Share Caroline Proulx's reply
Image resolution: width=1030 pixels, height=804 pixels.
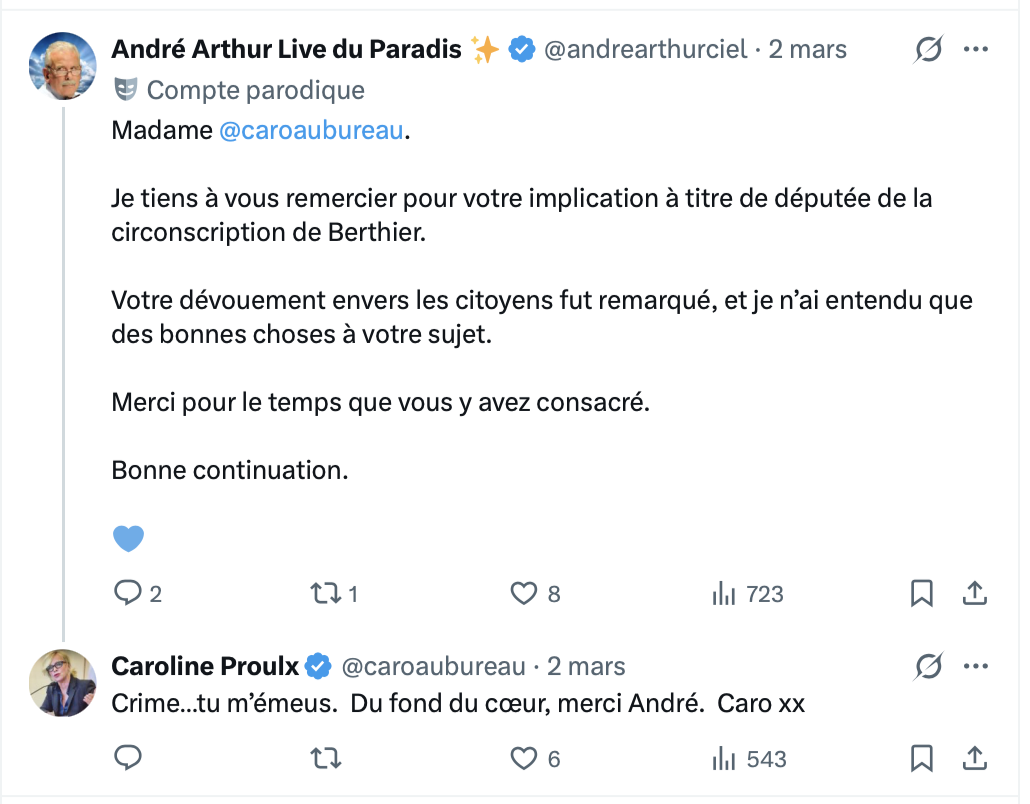(x=974, y=759)
